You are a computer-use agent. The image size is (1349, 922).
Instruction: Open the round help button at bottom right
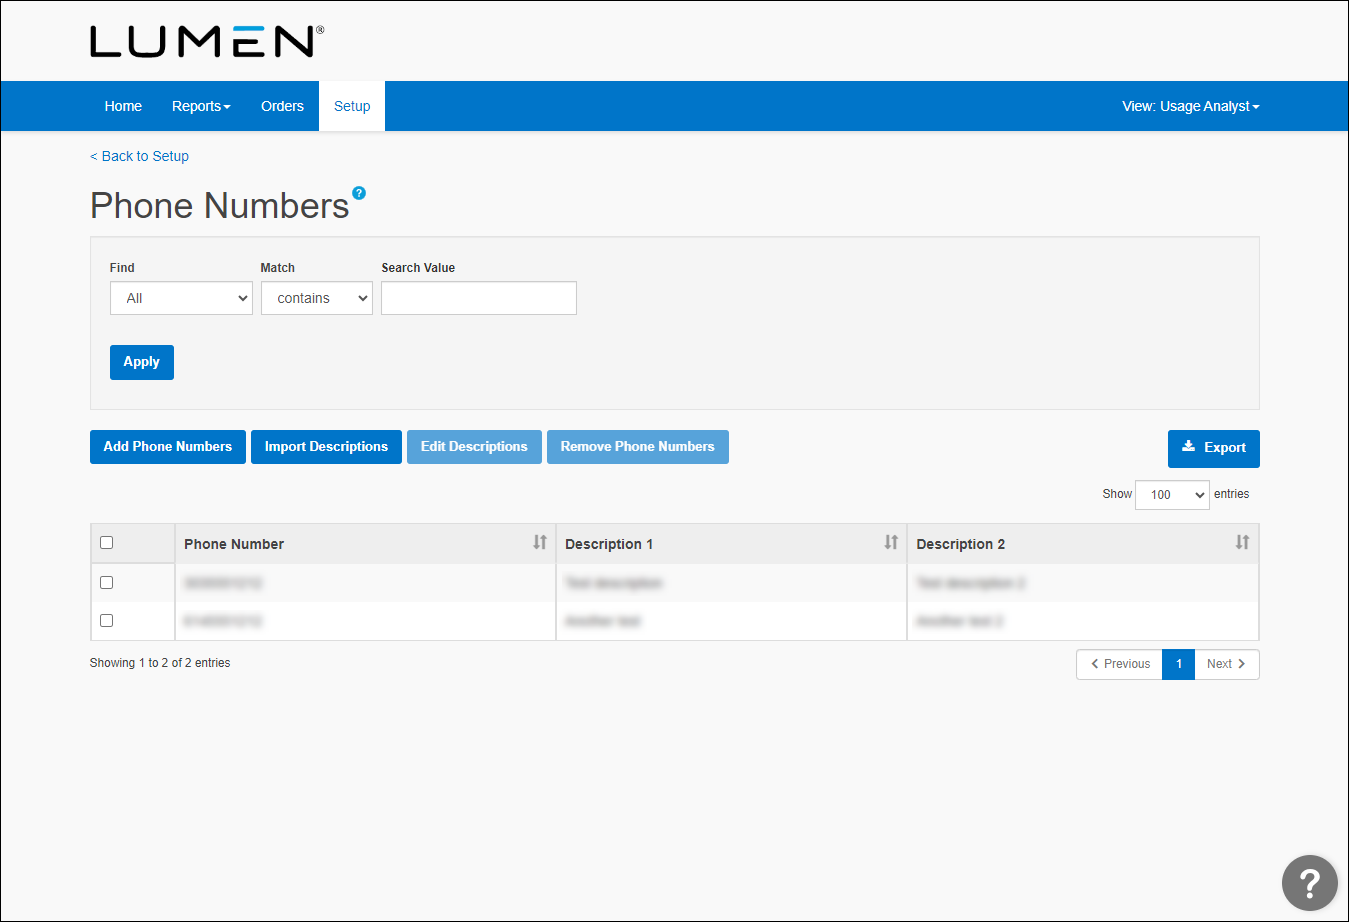(1309, 882)
